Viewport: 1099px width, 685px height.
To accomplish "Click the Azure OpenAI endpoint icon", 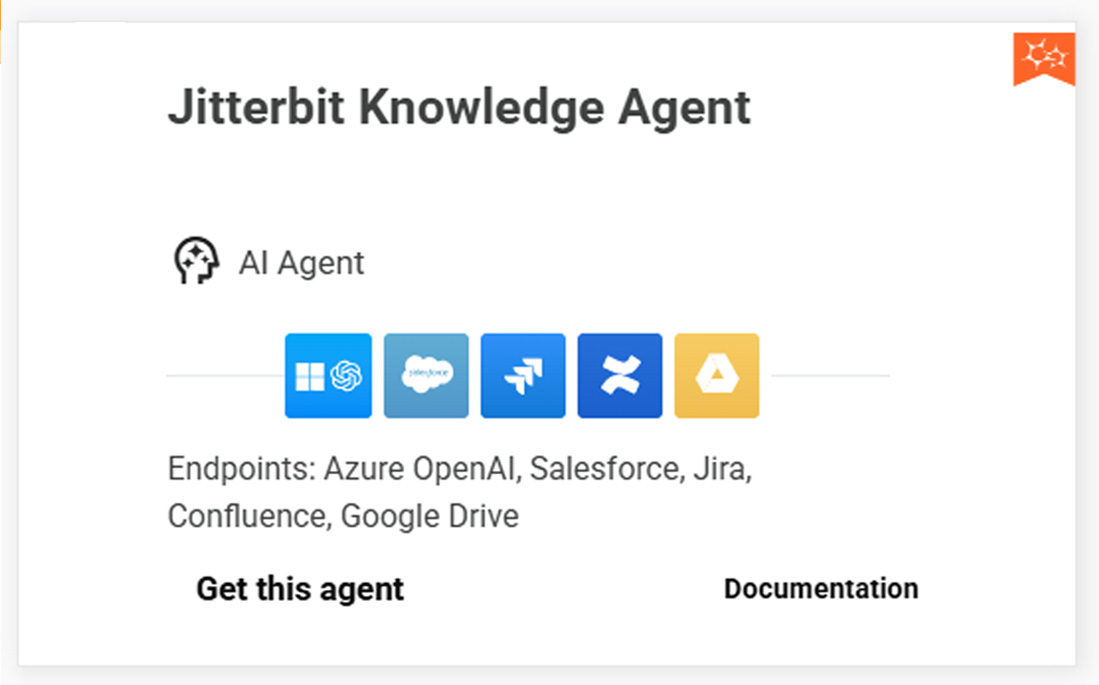I will (x=328, y=375).
